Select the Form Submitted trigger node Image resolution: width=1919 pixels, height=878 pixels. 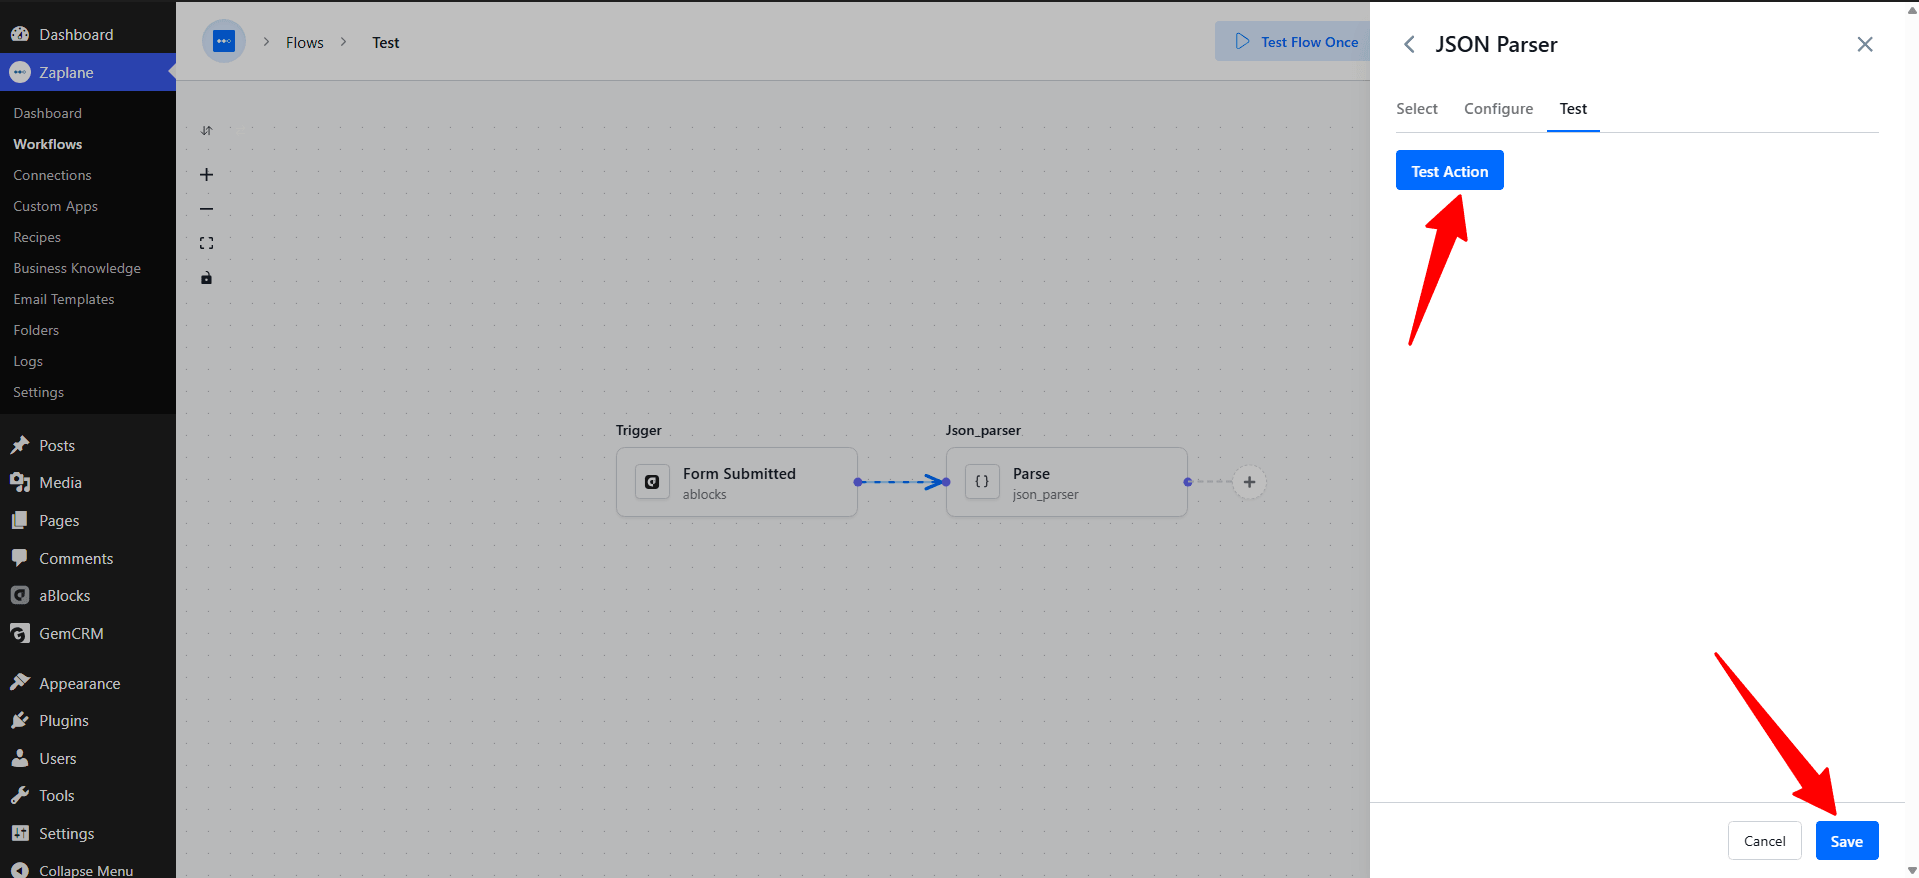coord(737,482)
